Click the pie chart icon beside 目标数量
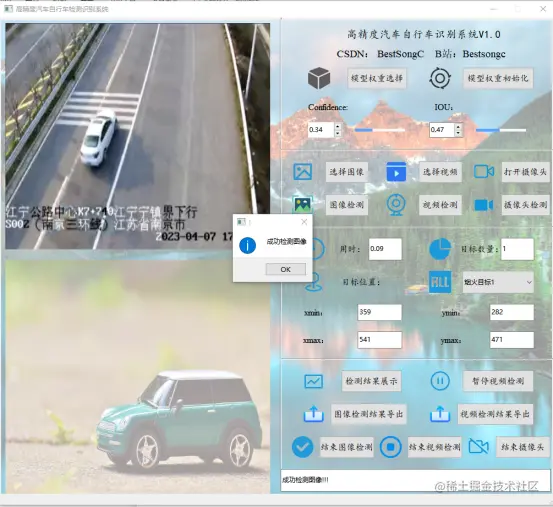 pos(440,249)
